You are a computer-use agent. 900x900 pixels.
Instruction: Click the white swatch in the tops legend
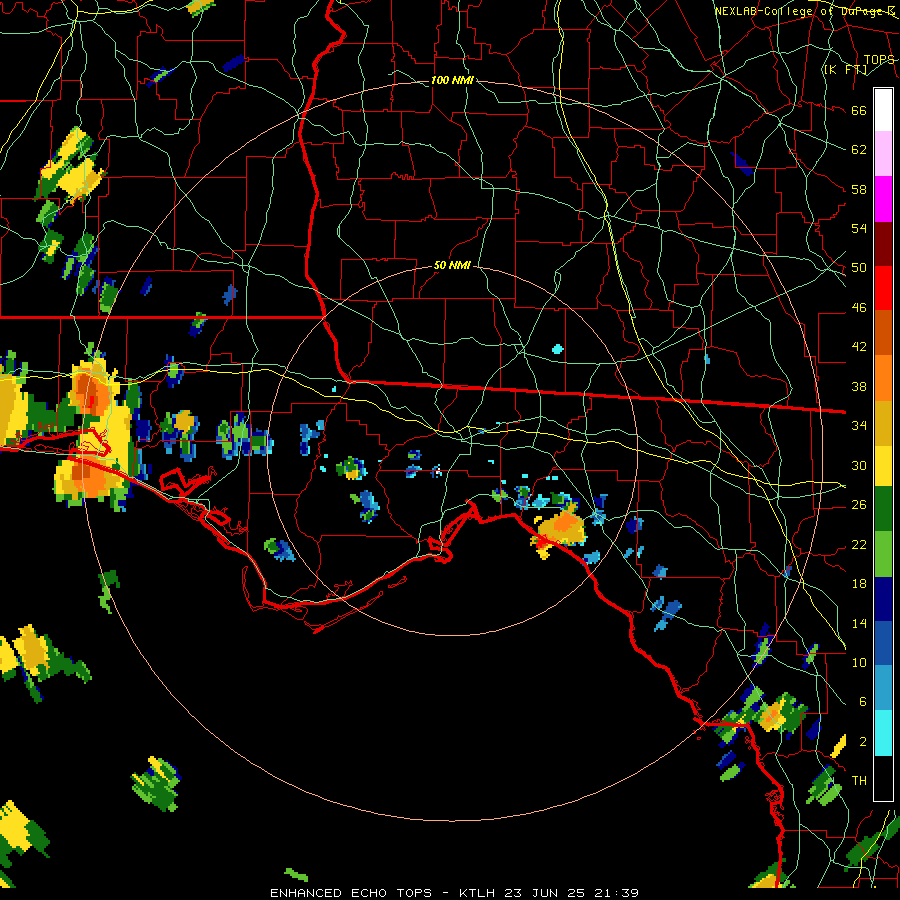(883, 110)
